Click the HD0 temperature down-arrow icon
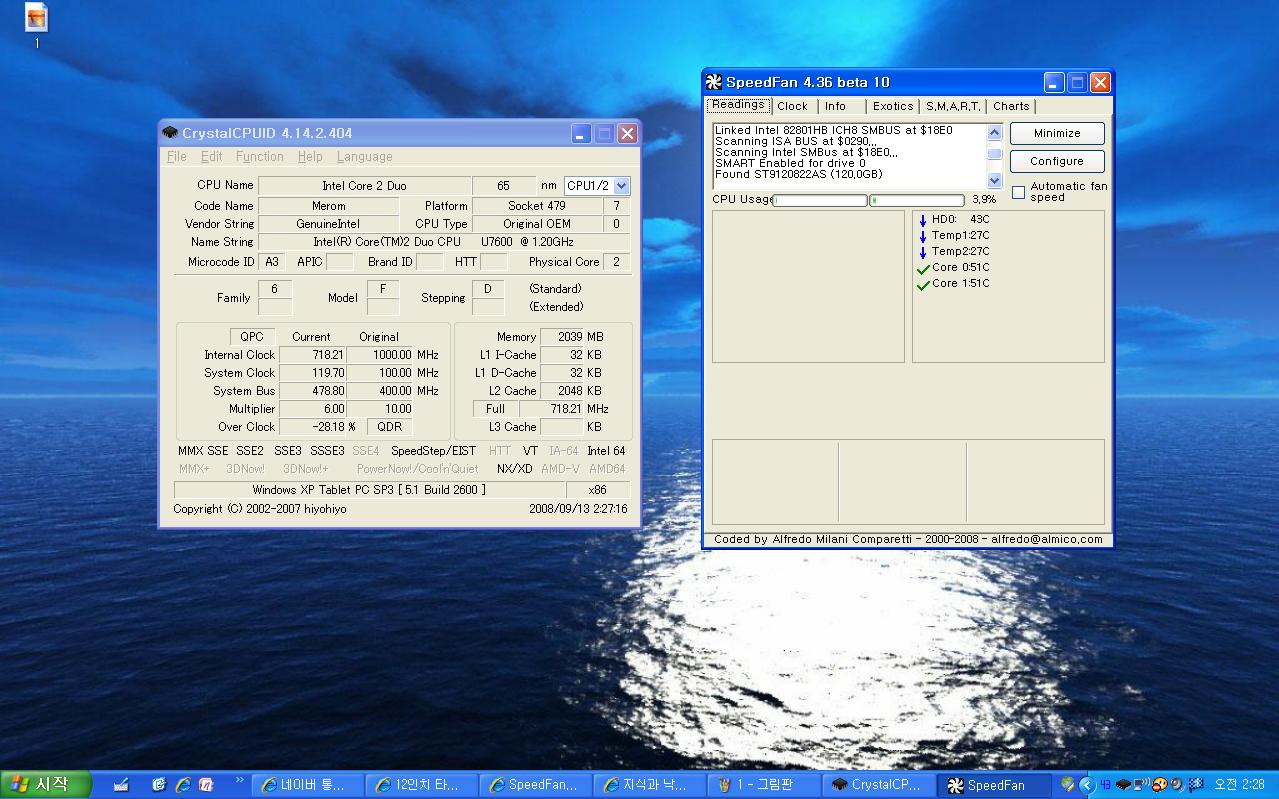Image resolution: width=1279 pixels, height=799 pixels. [x=922, y=220]
